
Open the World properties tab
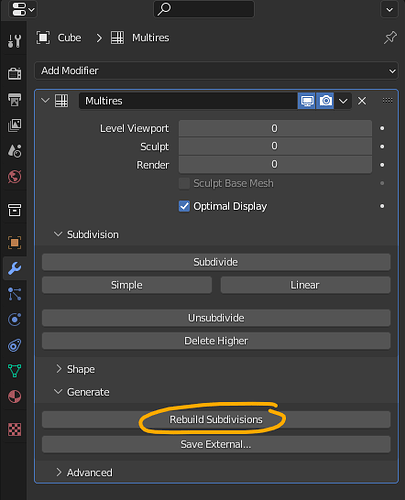tap(14, 177)
